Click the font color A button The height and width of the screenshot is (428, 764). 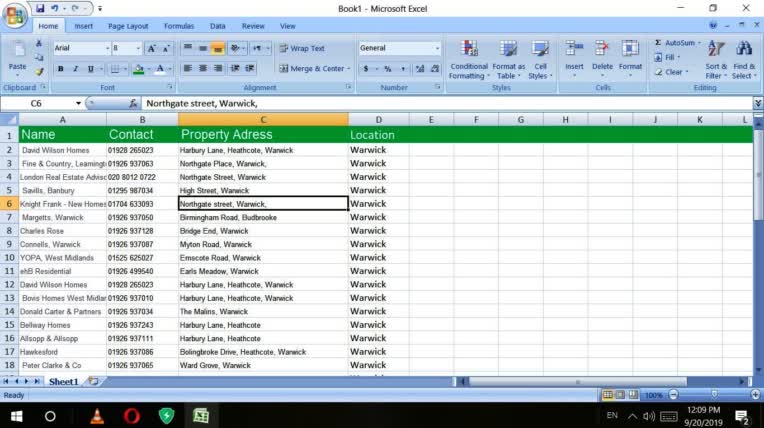[x=160, y=69]
